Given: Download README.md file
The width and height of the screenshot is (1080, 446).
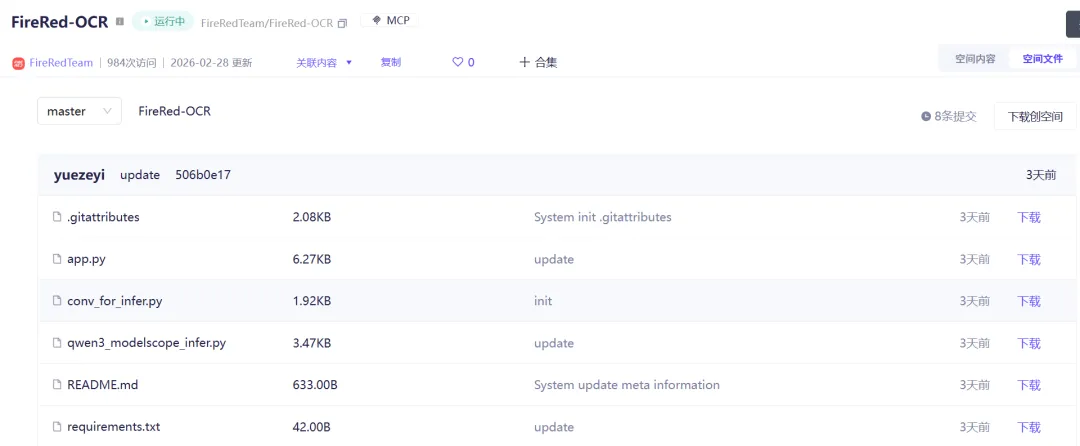Looking at the screenshot, I should [1029, 385].
